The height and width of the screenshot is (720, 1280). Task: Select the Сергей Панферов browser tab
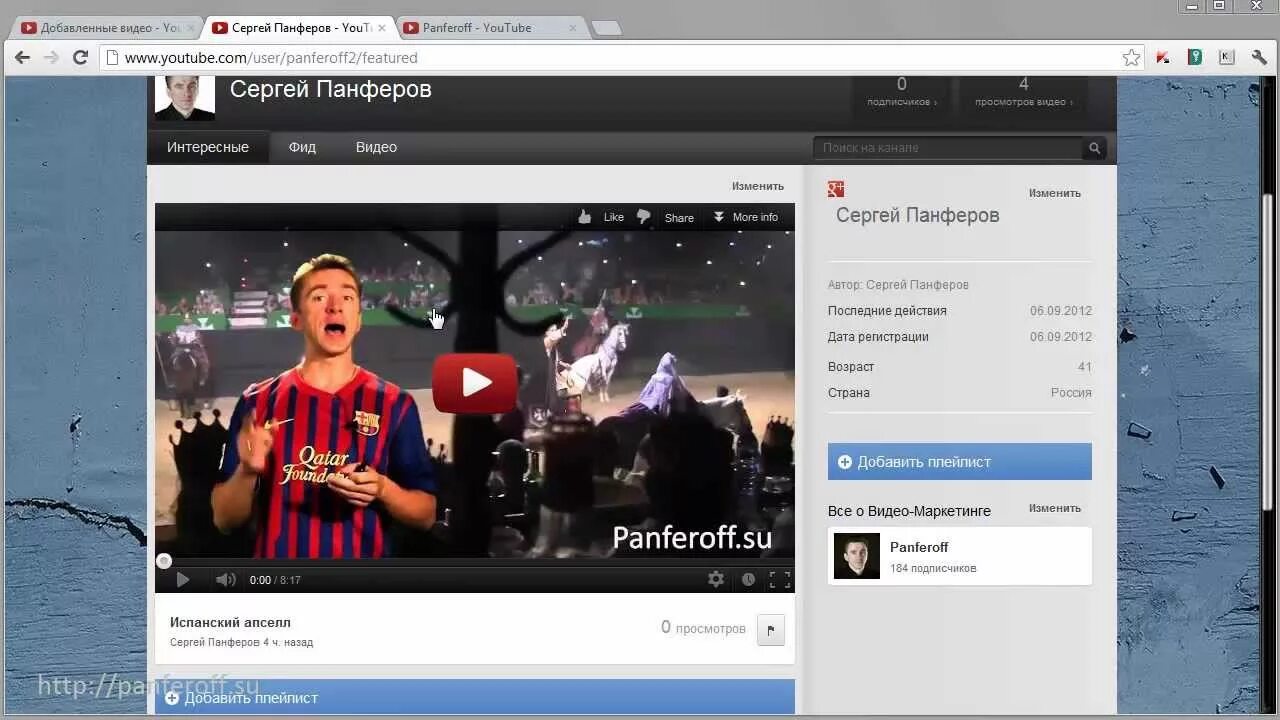tap(301, 28)
